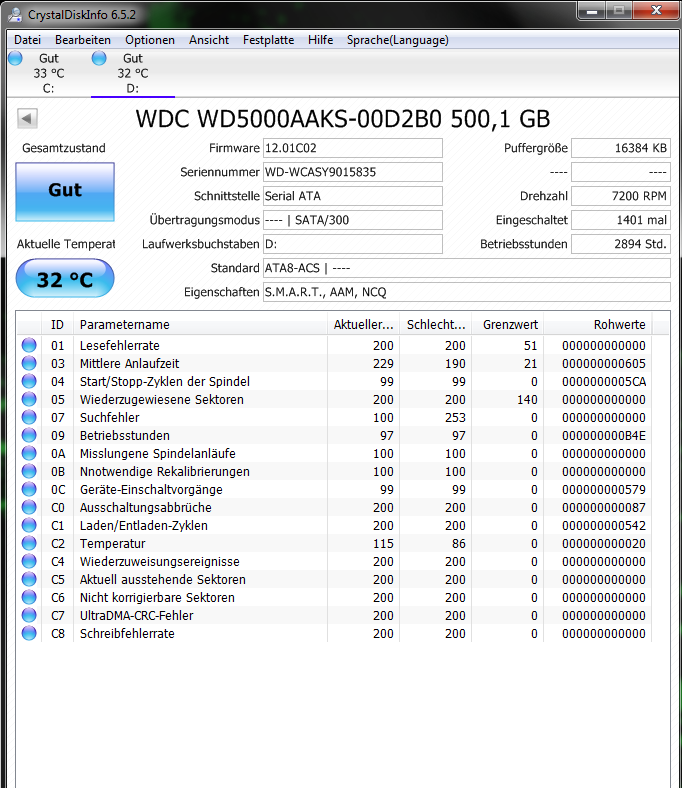Viewport: 682px width, 788px height.
Task: Select the Schreibfehlerrate parameter name
Action: pyautogui.click(x=127, y=633)
